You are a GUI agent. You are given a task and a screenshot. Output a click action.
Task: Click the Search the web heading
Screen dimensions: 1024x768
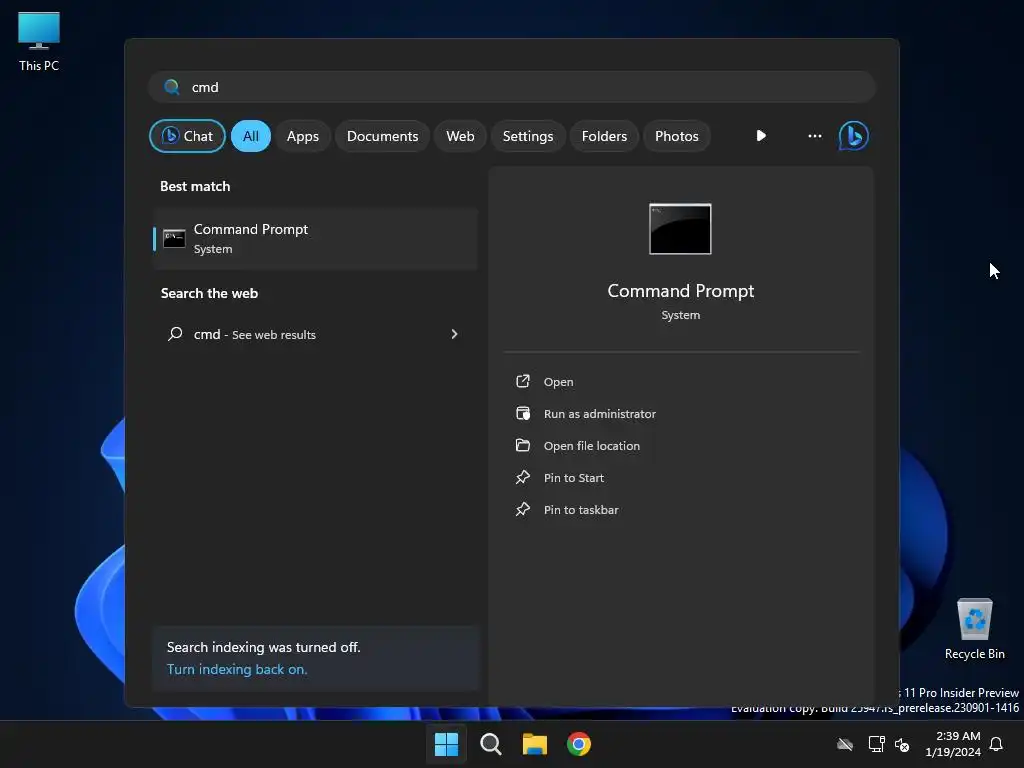tap(209, 293)
